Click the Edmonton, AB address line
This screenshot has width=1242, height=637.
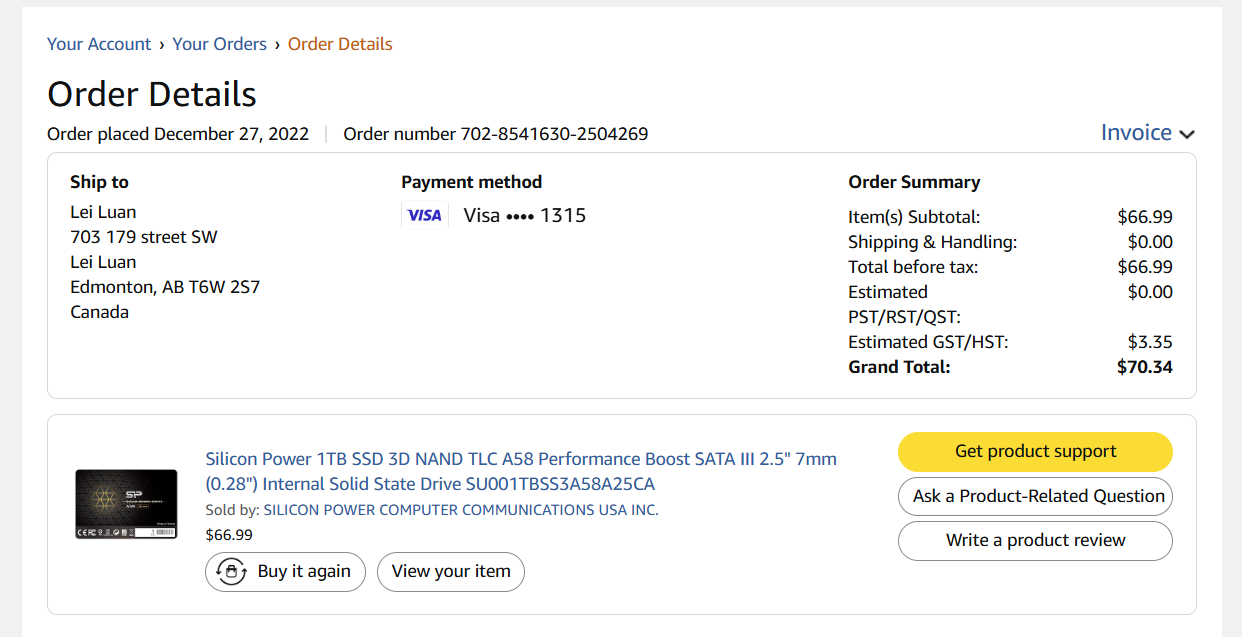165,287
